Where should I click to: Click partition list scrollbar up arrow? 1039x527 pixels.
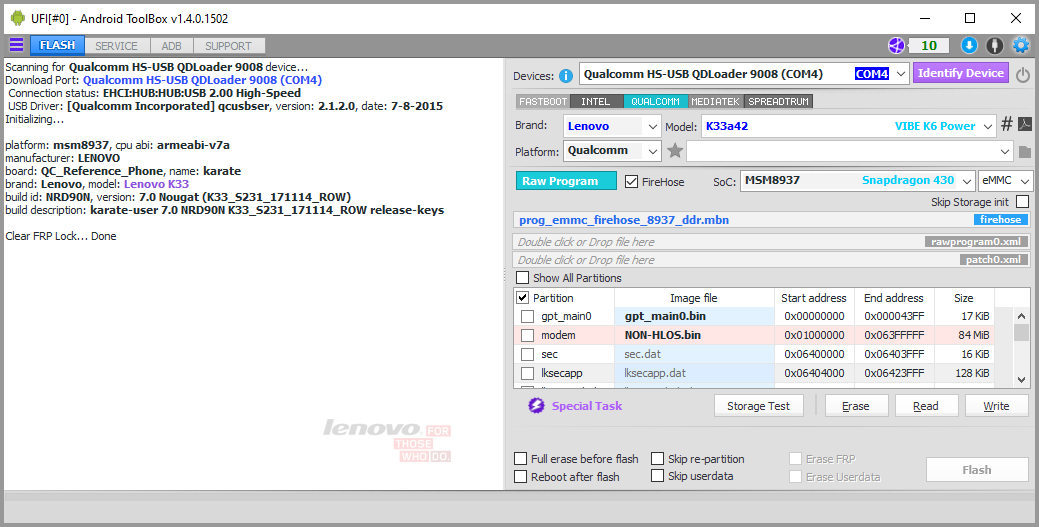click(x=1020, y=316)
